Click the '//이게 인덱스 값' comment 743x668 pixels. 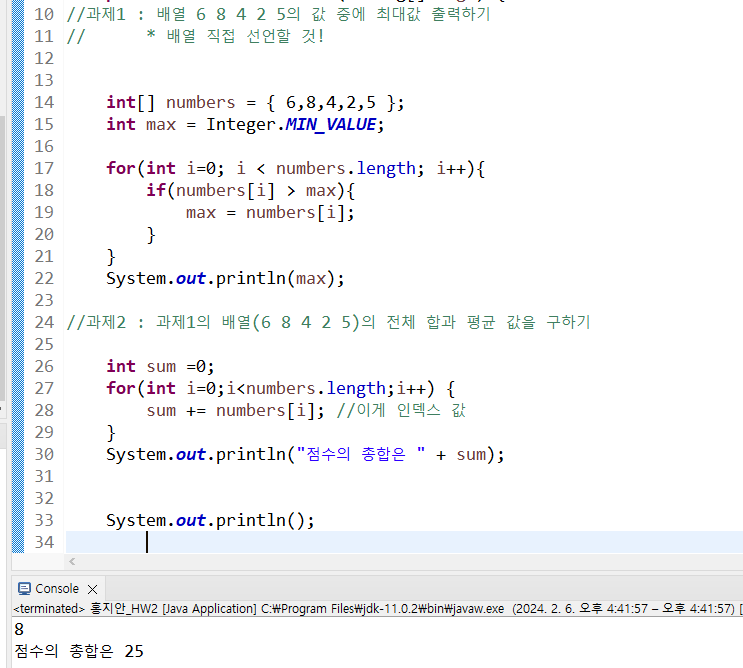(401, 410)
